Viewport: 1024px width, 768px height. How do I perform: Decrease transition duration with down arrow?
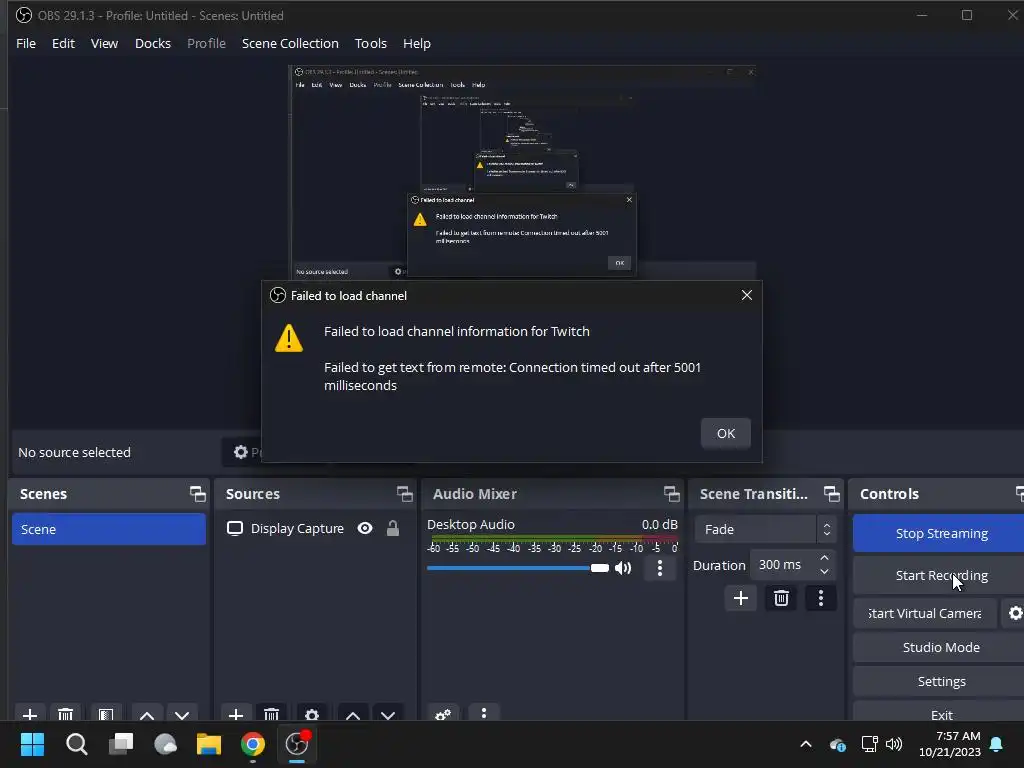[824, 571]
